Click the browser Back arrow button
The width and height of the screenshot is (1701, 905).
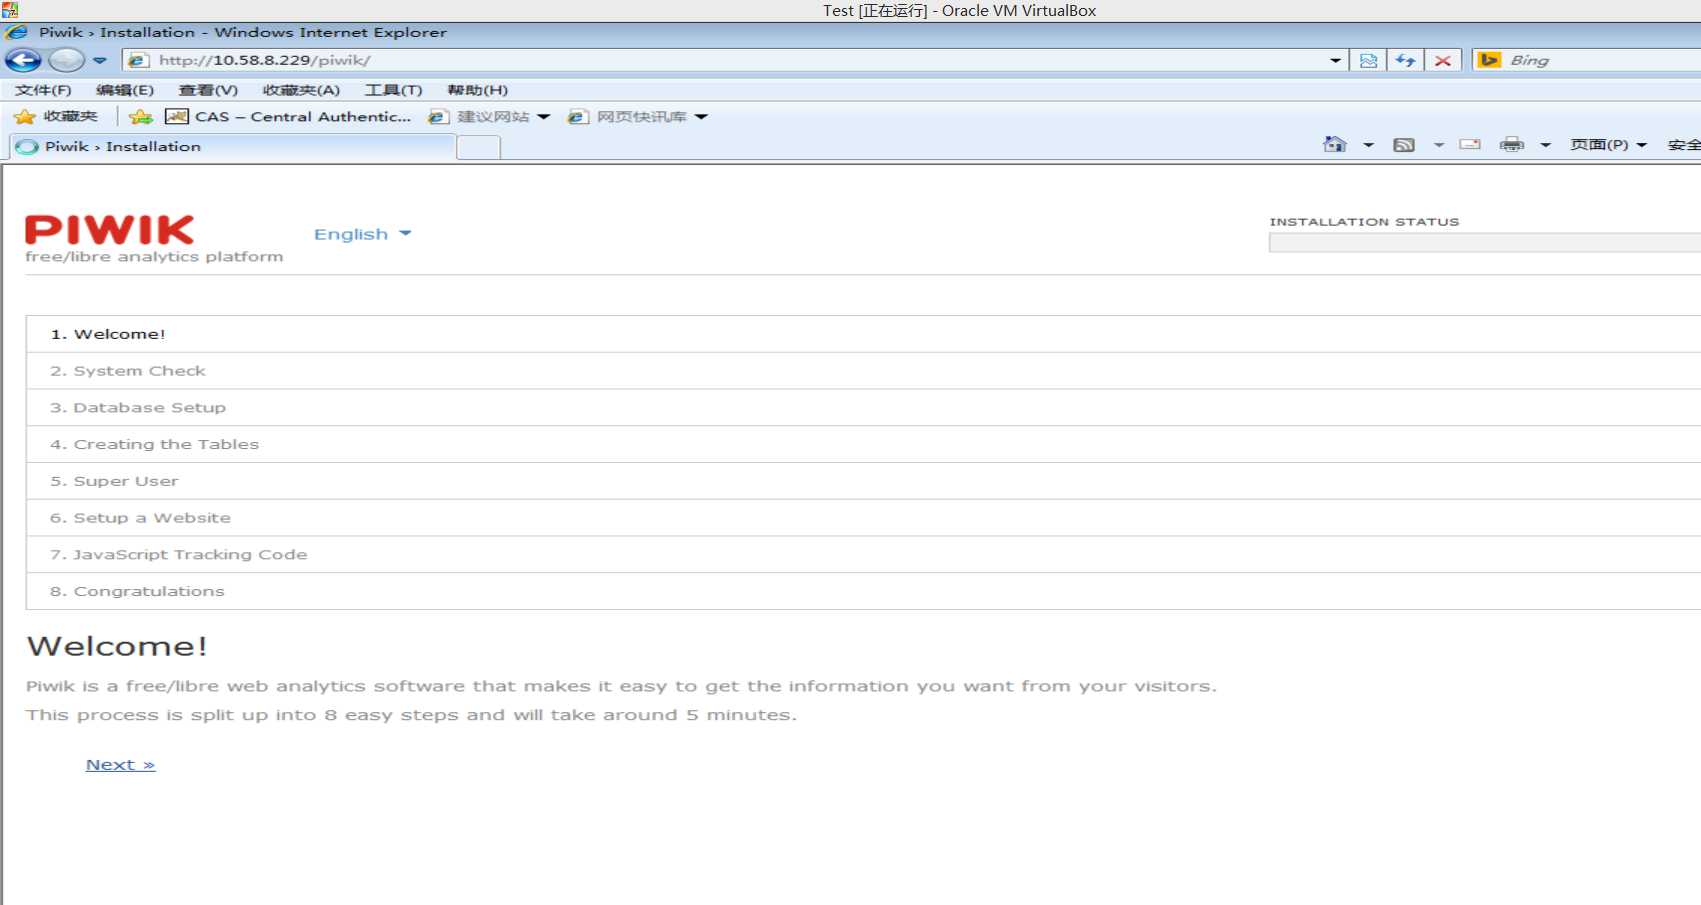coord(23,60)
